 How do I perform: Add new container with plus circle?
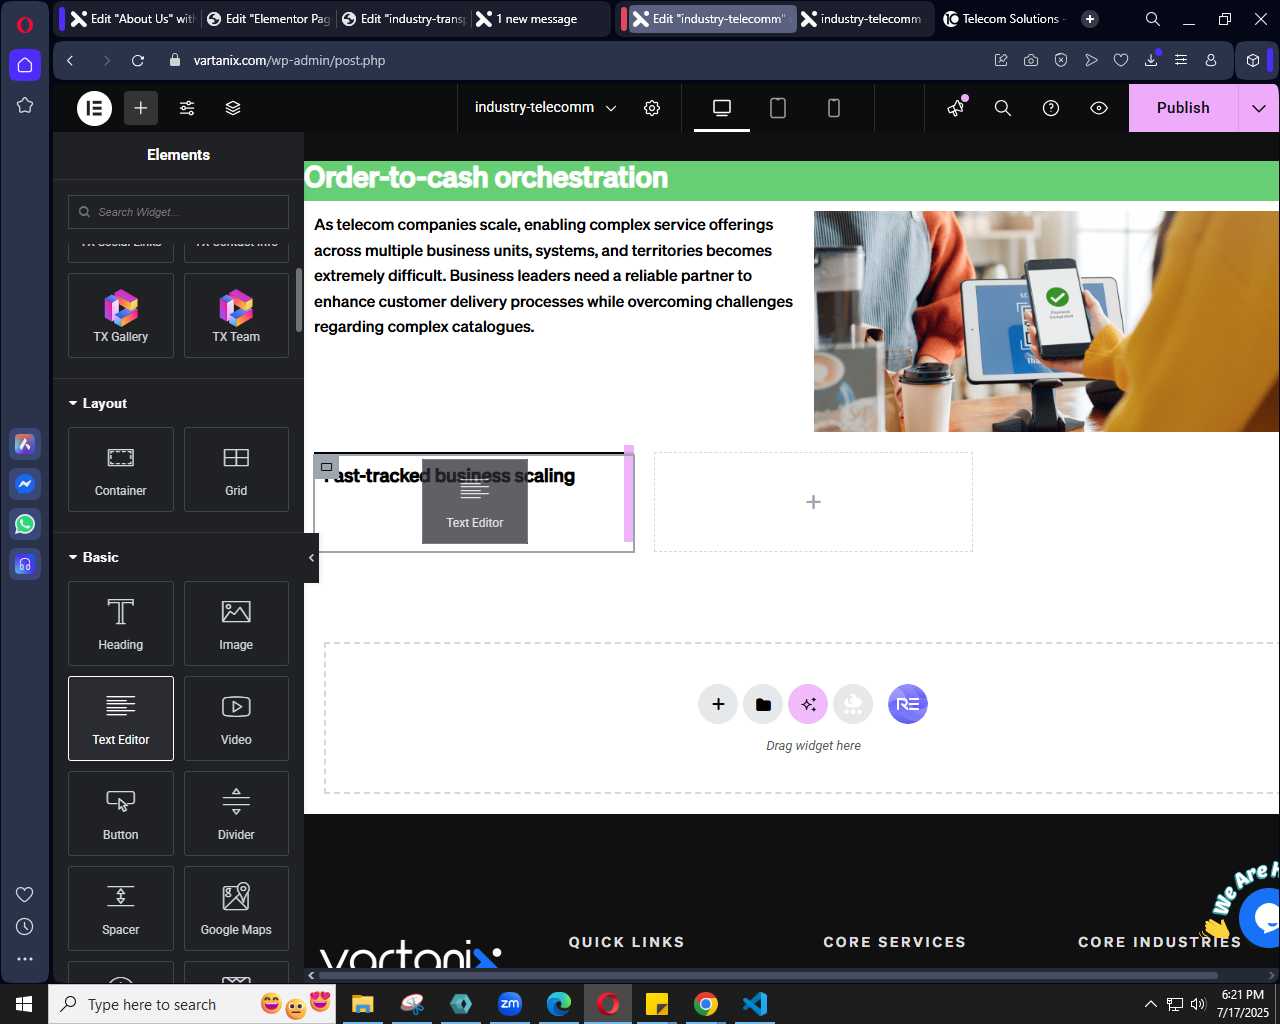click(x=718, y=704)
